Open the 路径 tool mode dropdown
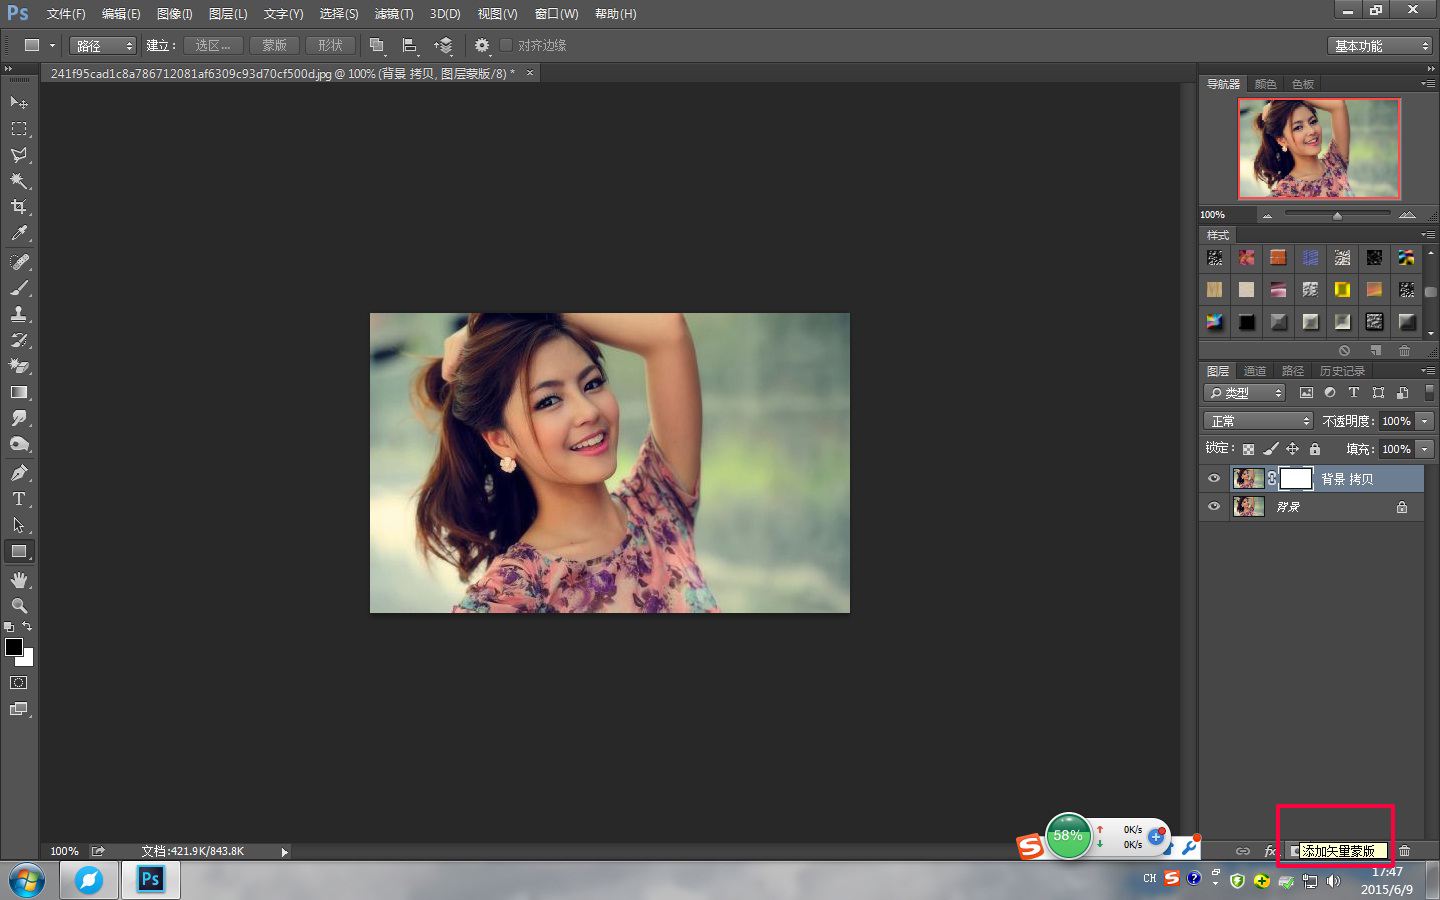 pyautogui.click(x=102, y=46)
